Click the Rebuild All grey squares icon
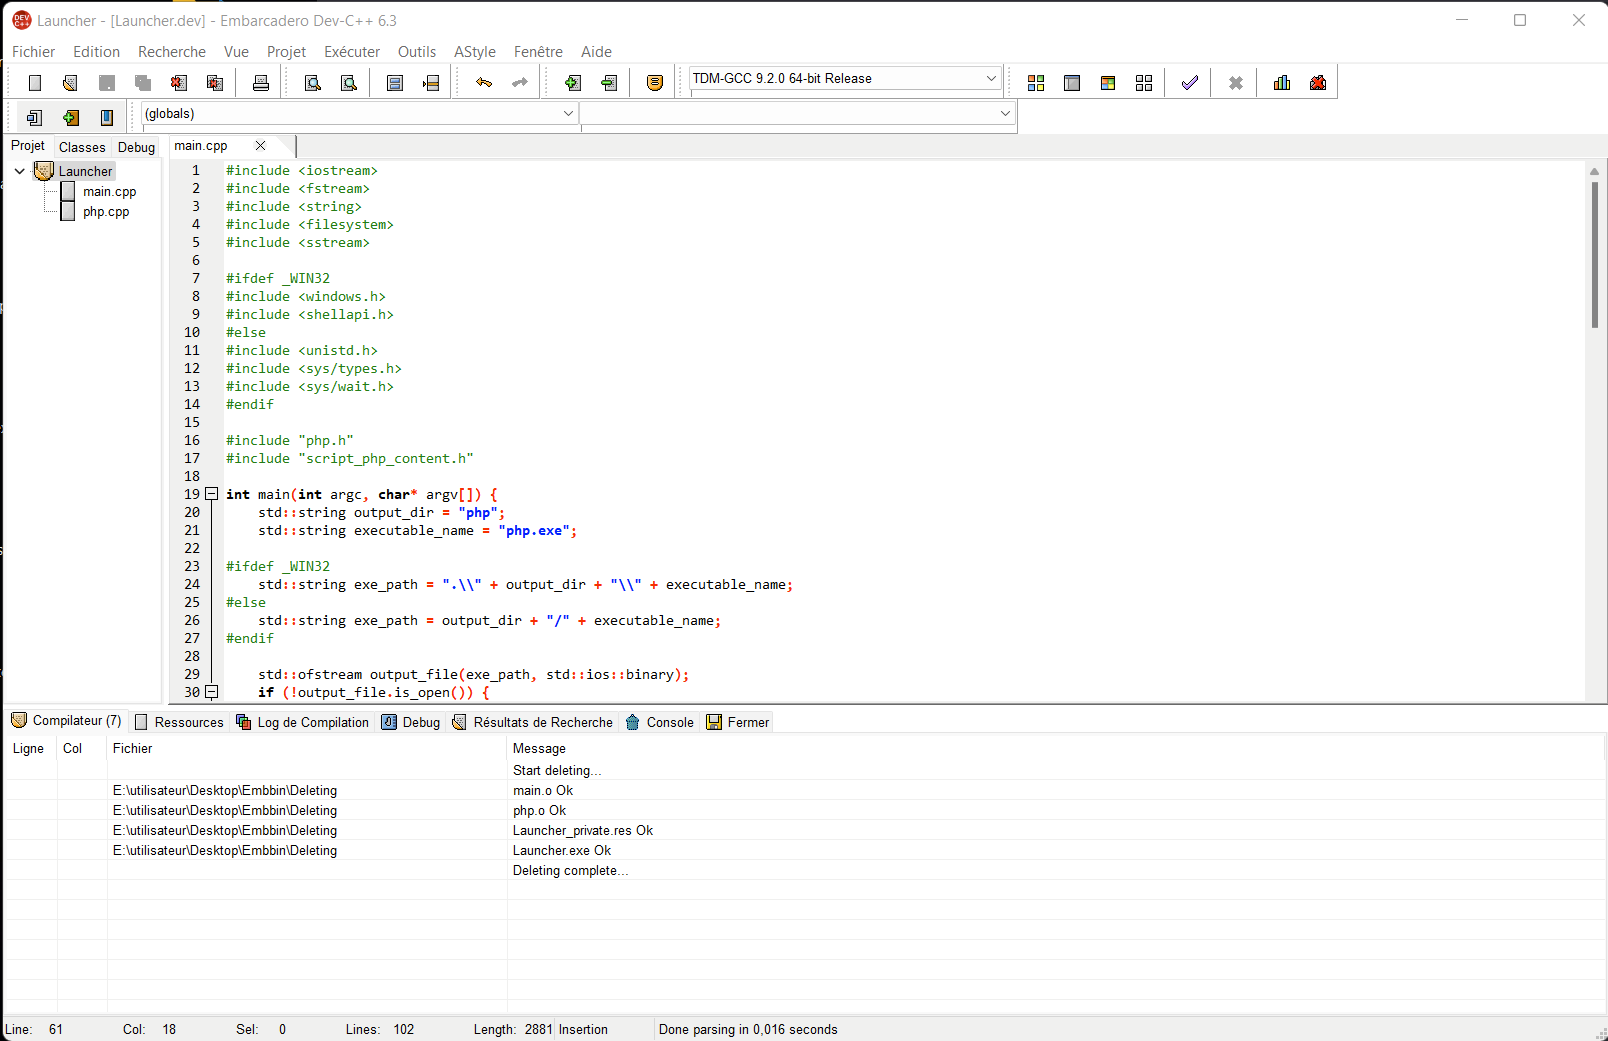This screenshot has width=1608, height=1041. click(1144, 83)
